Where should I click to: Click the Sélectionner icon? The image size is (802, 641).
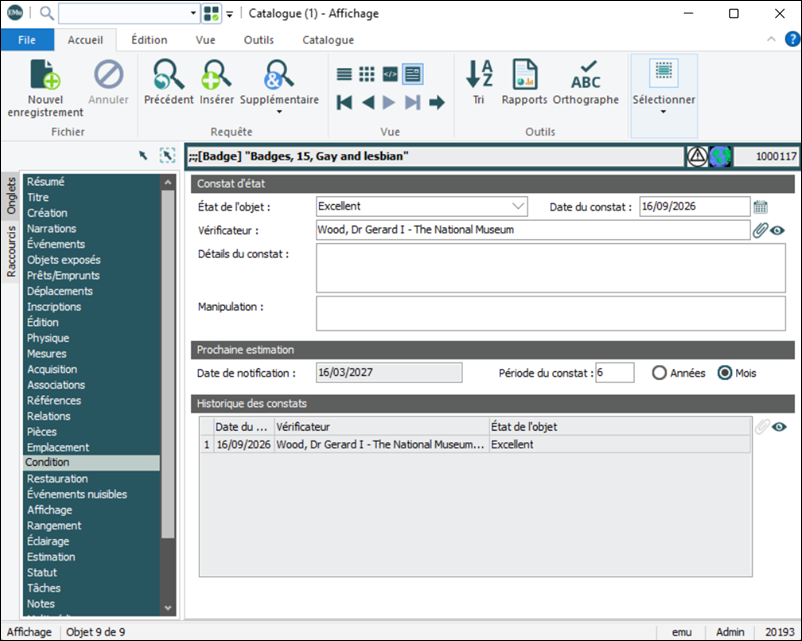click(663, 72)
